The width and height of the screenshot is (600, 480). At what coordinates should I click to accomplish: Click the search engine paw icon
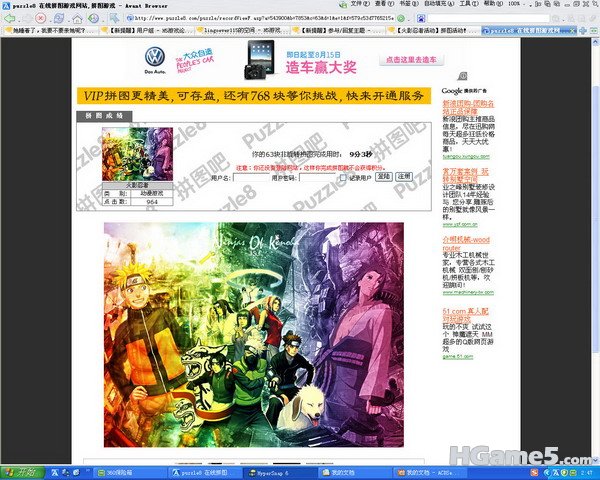tap(421, 18)
